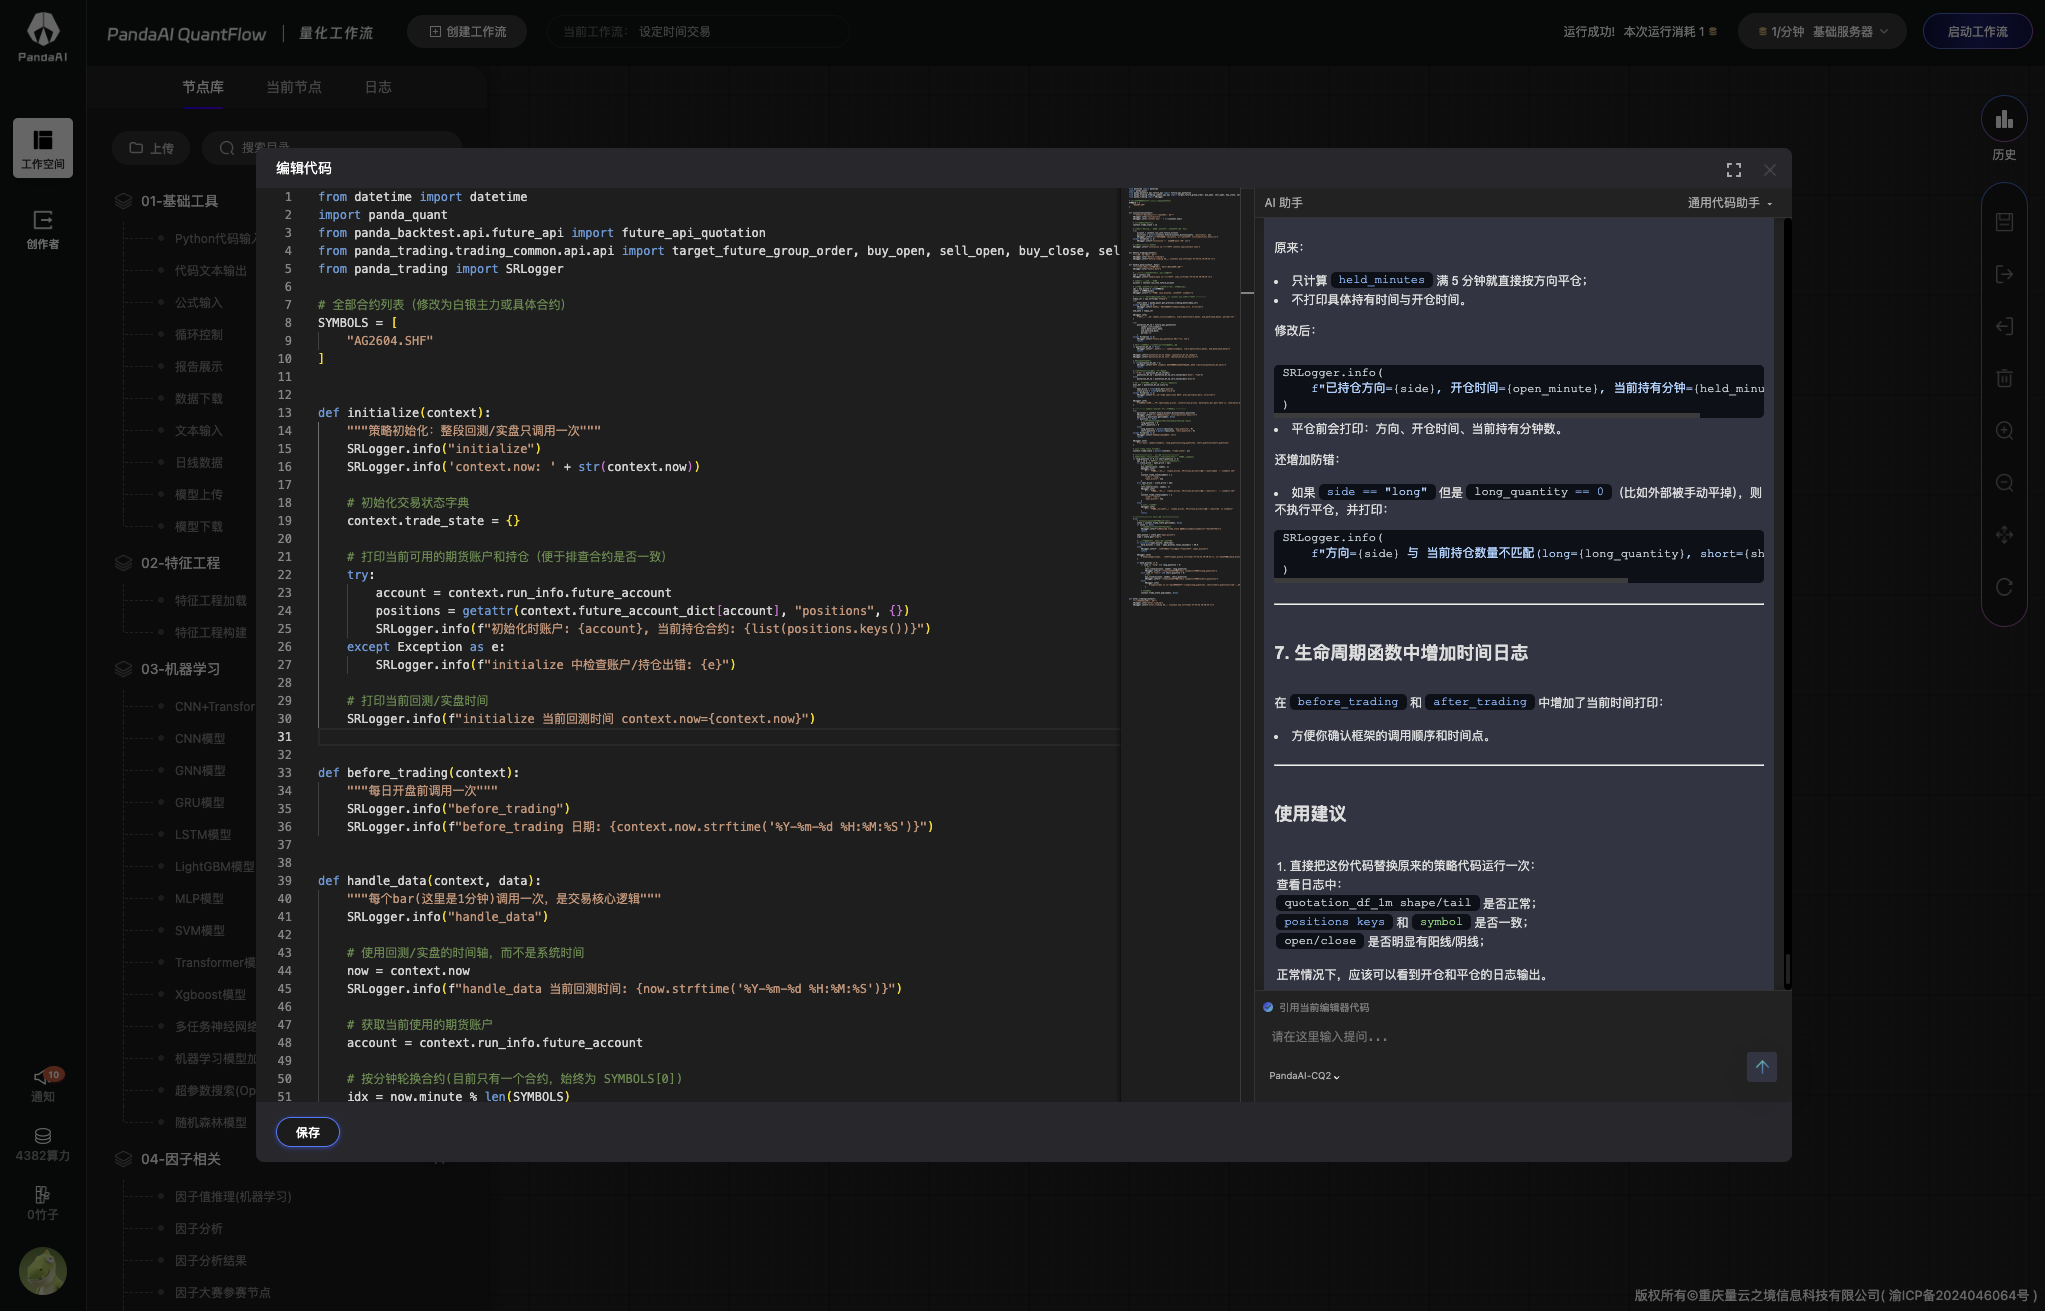Select the CNN模型 node
This screenshot has height=1311, width=2045.
[200, 739]
